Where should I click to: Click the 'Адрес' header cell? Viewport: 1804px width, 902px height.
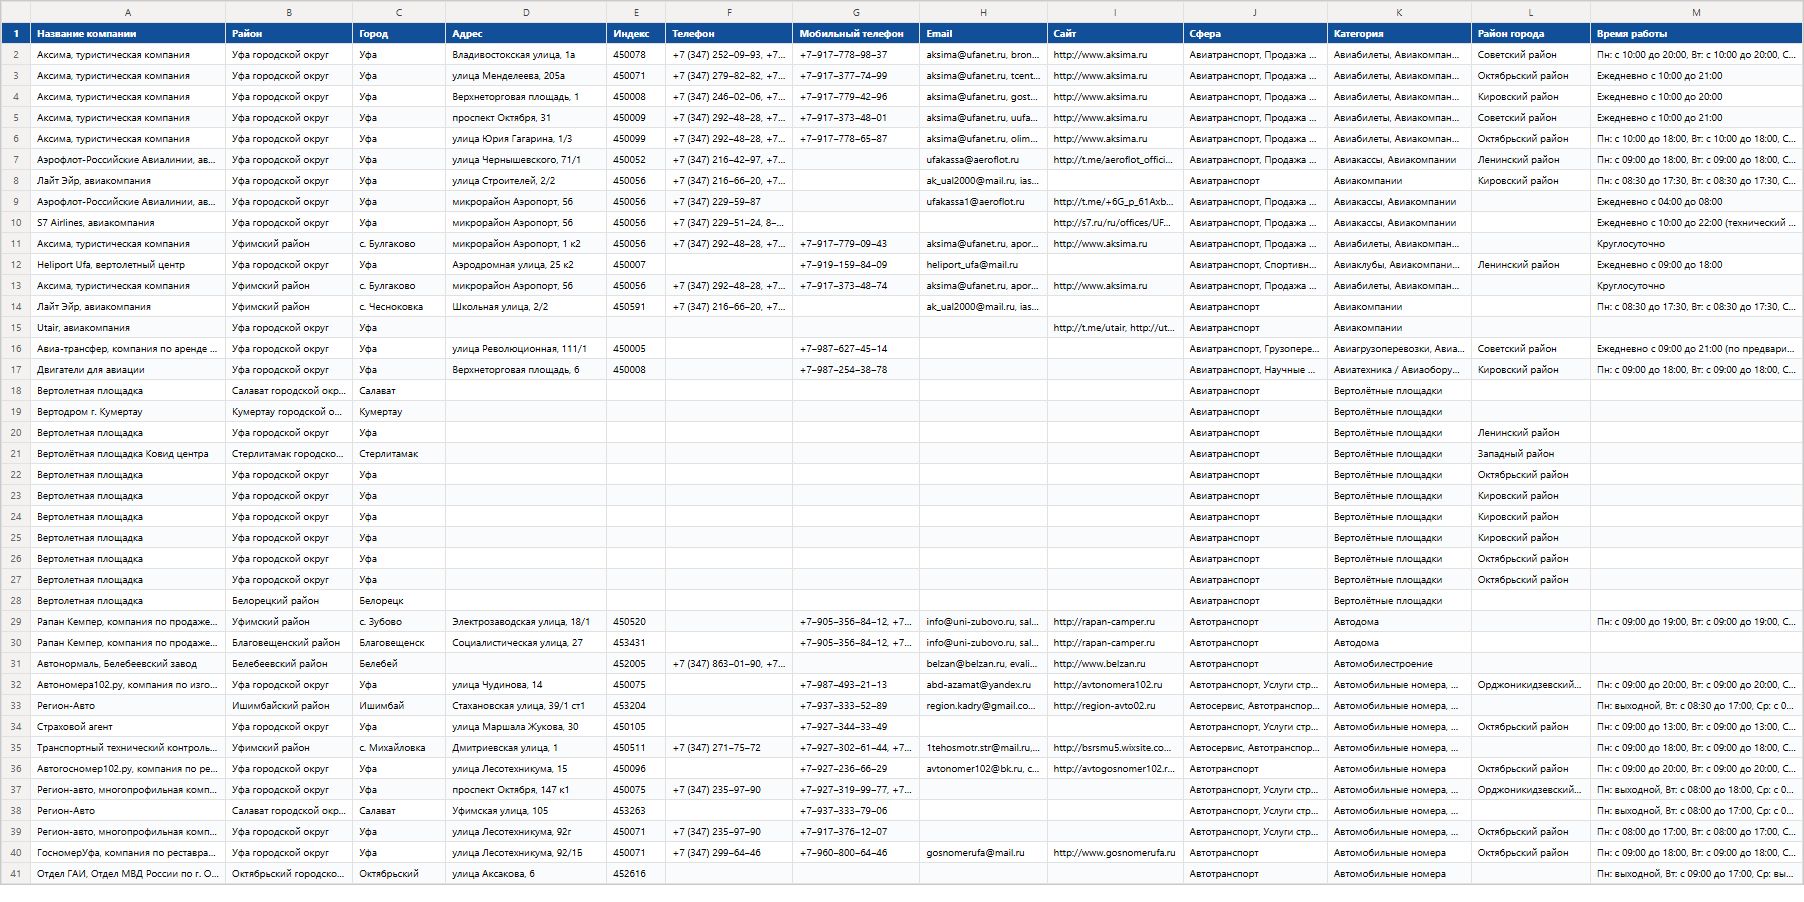526,34
